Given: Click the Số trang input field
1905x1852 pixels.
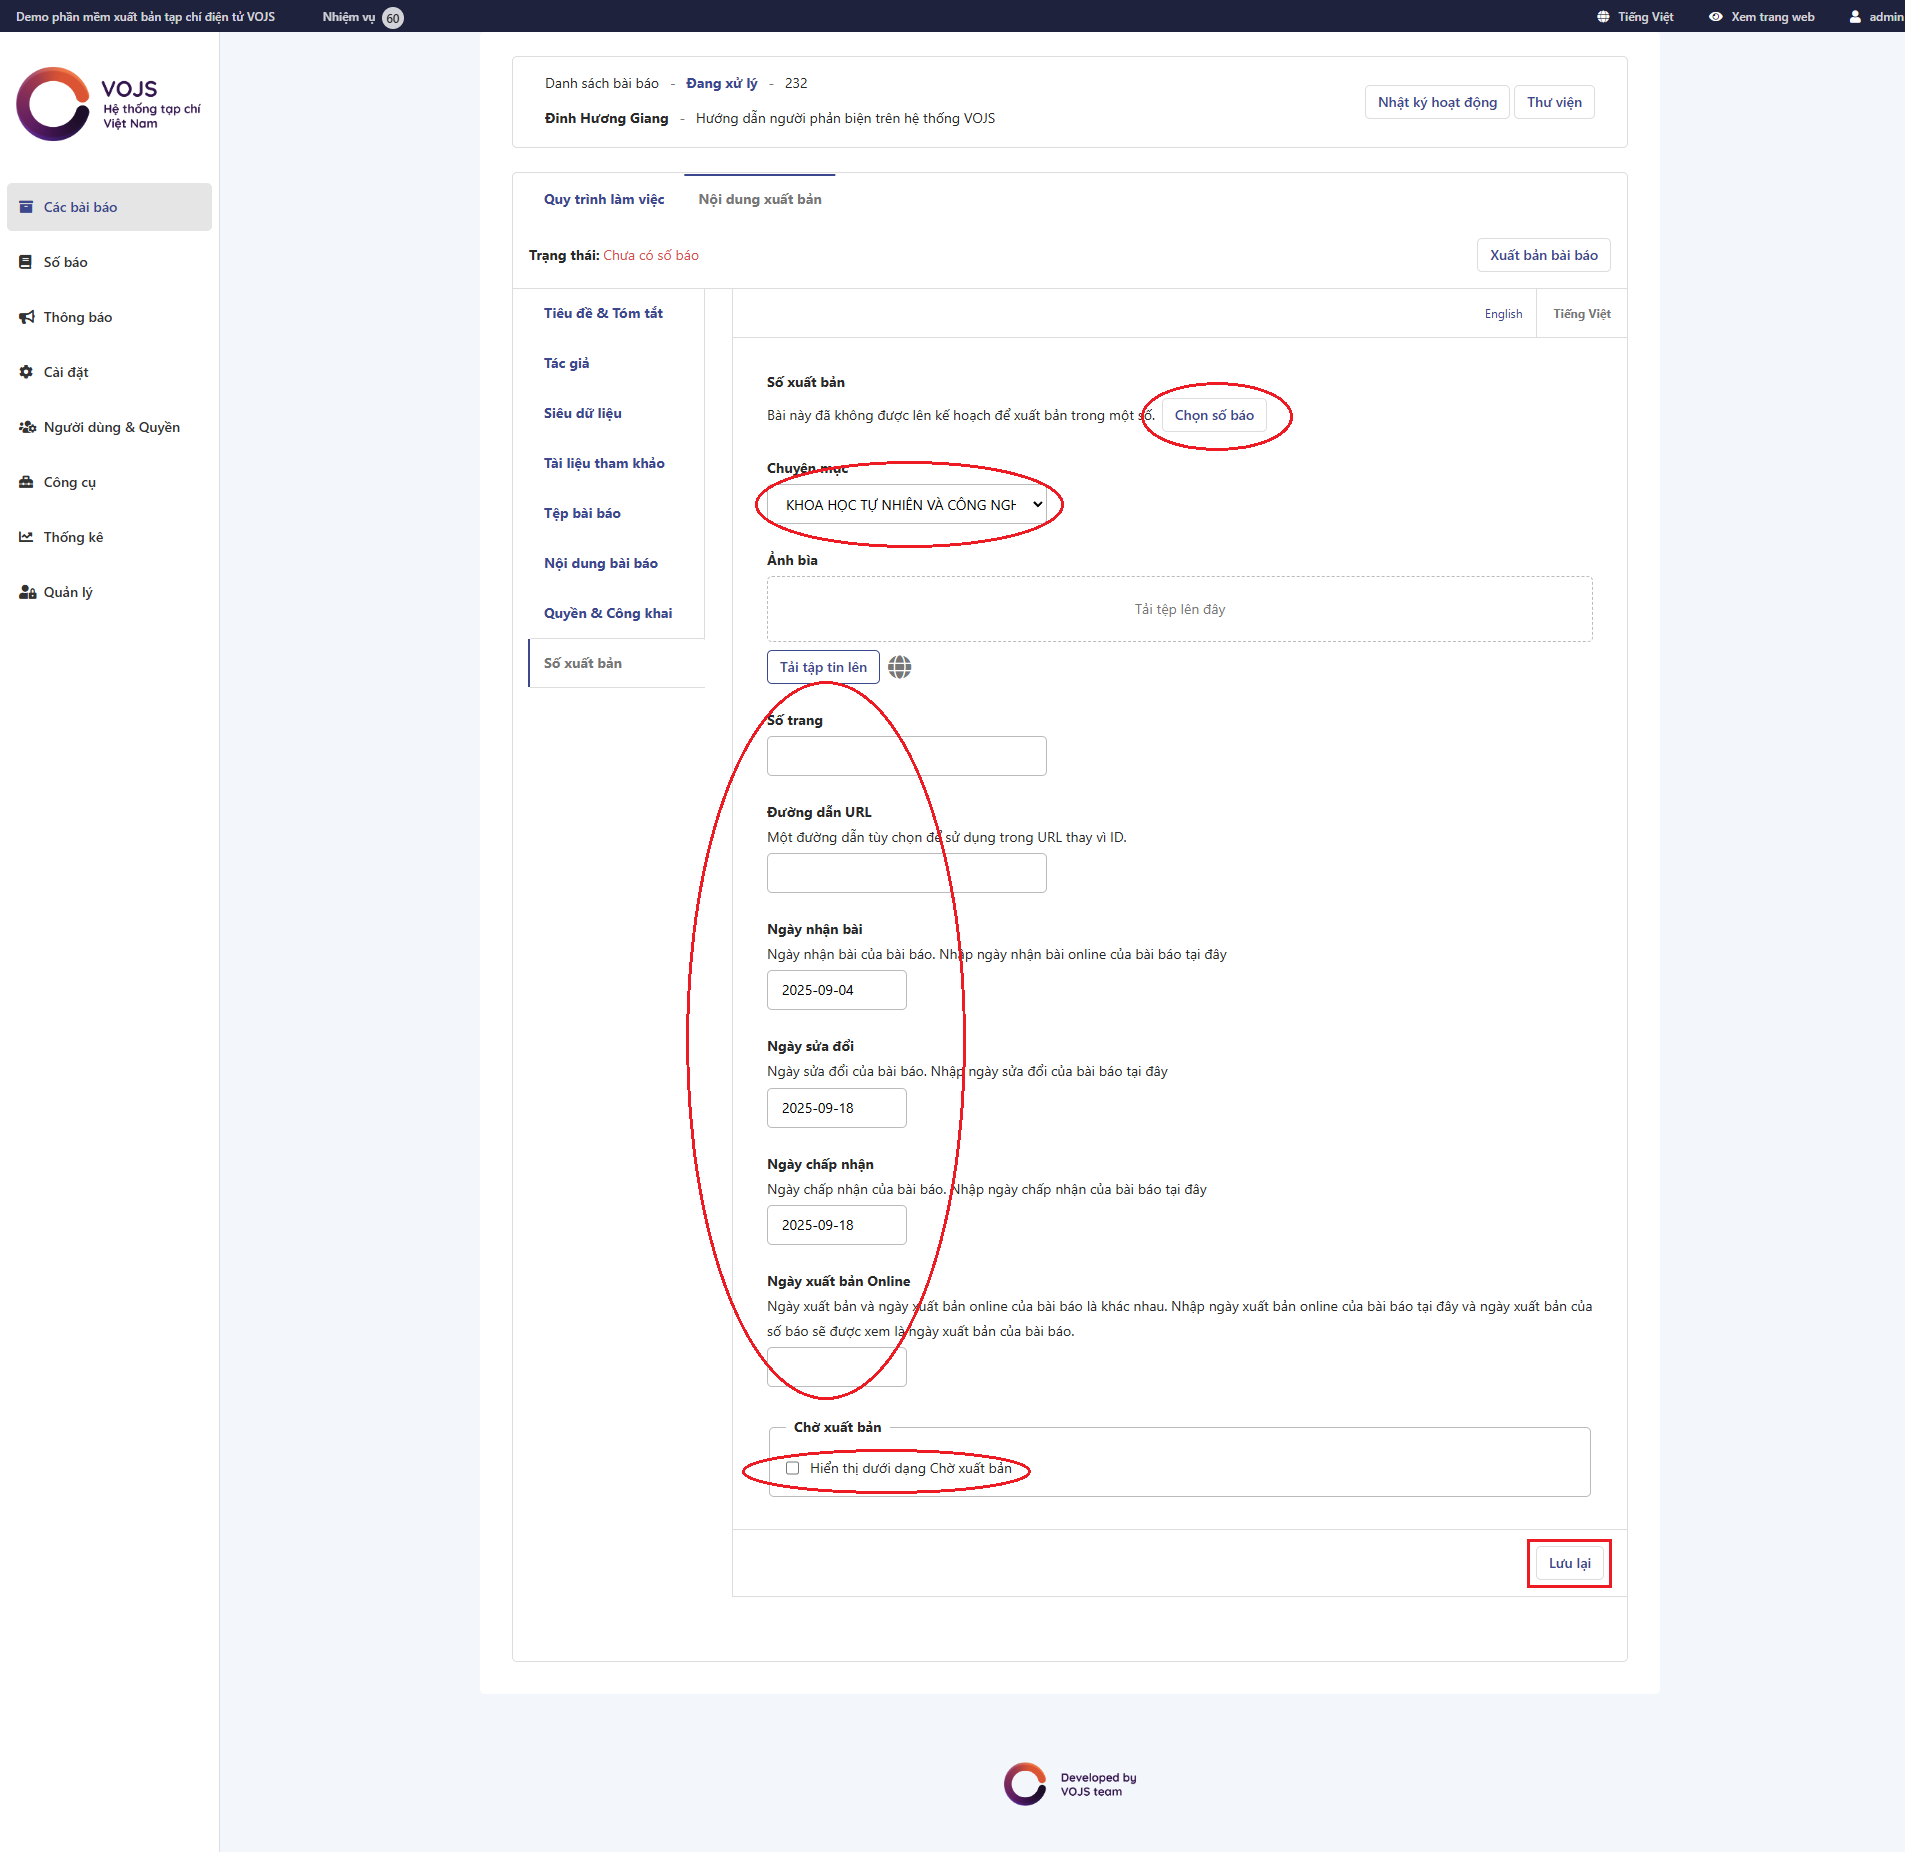Looking at the screenshot, I should coord(906,756).
